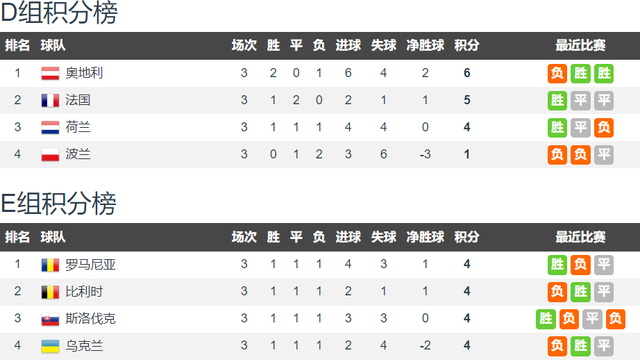This screenshot has width=640, height=362.
Task: Click the Romania flag icon in Group E
Action: [x=50, y=265]
